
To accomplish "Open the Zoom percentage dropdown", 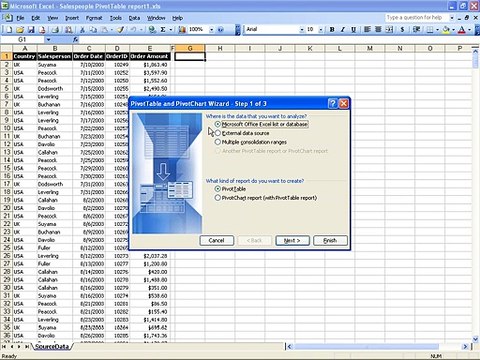I will tap(211, 30).
